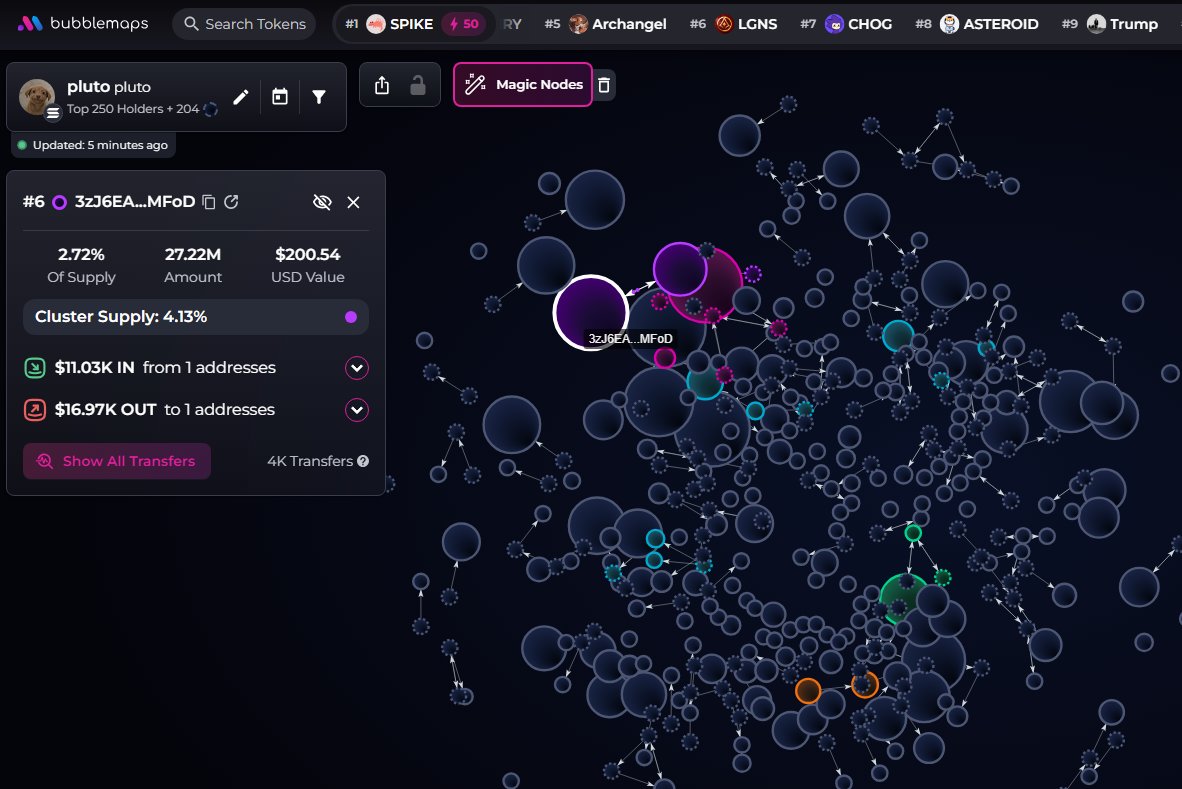Click the Search Tokens field
Viewport: 1182px width, 789px height.
click(245, 24)
